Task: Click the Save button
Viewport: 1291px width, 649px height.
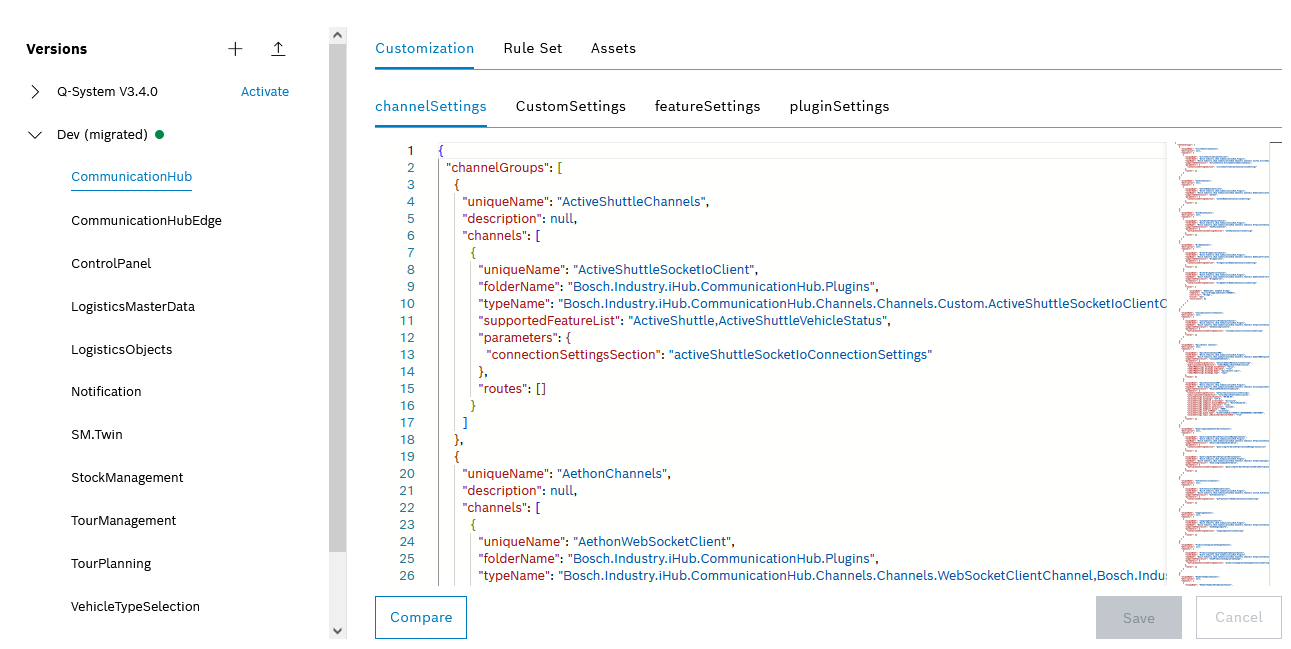Action: [x=1139, y=618]
